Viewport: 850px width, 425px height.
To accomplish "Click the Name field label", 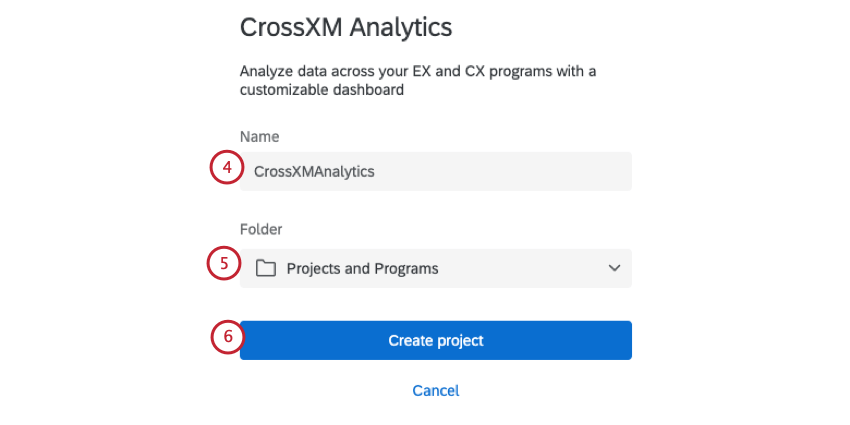I will [x=260, y=137].
